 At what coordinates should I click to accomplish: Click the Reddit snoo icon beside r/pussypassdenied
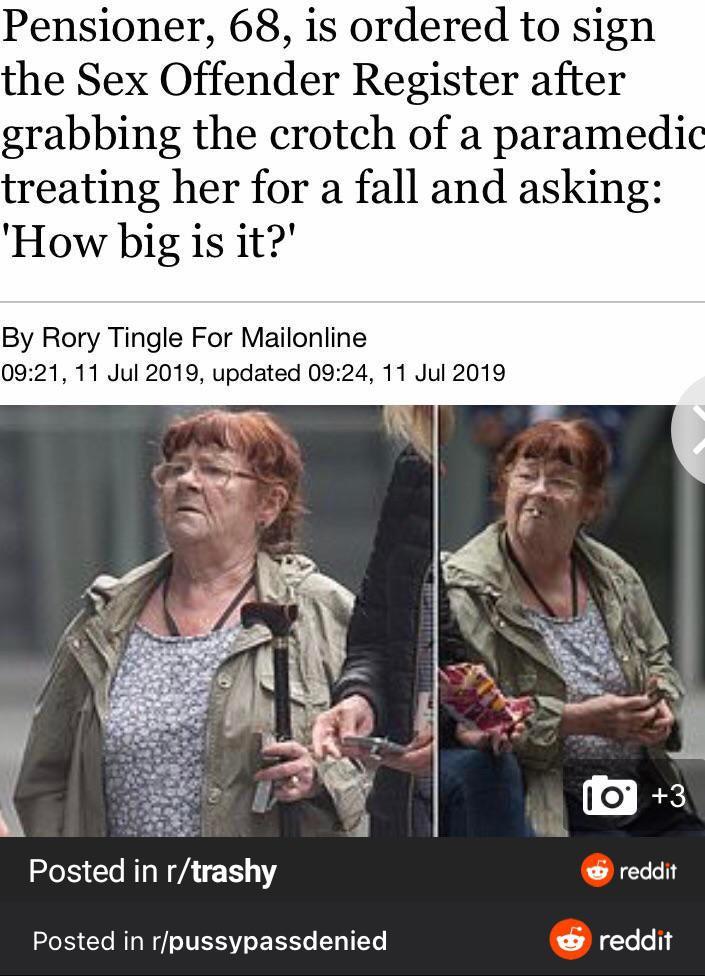(570, 939)
